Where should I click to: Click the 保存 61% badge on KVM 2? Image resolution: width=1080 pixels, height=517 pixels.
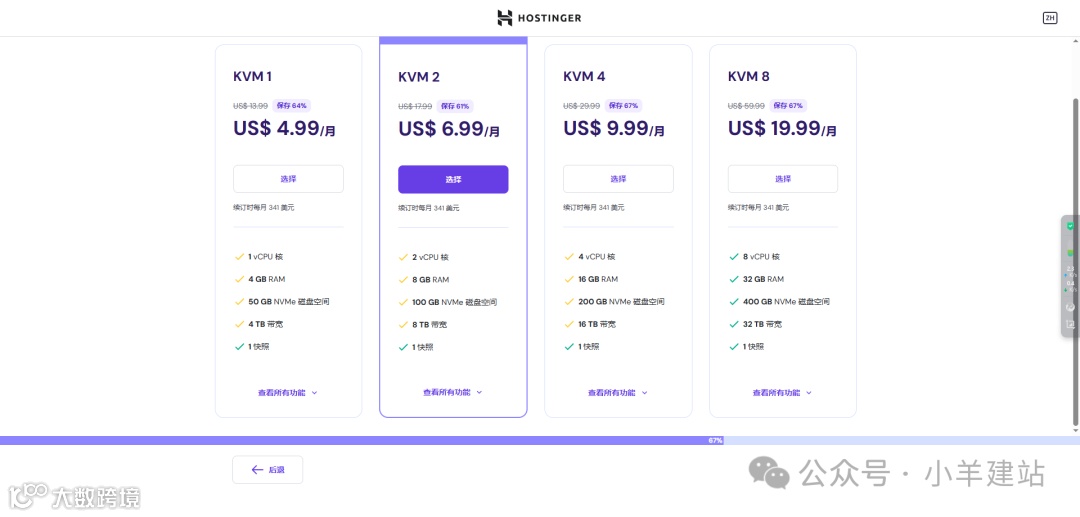[x=455, y=106]
